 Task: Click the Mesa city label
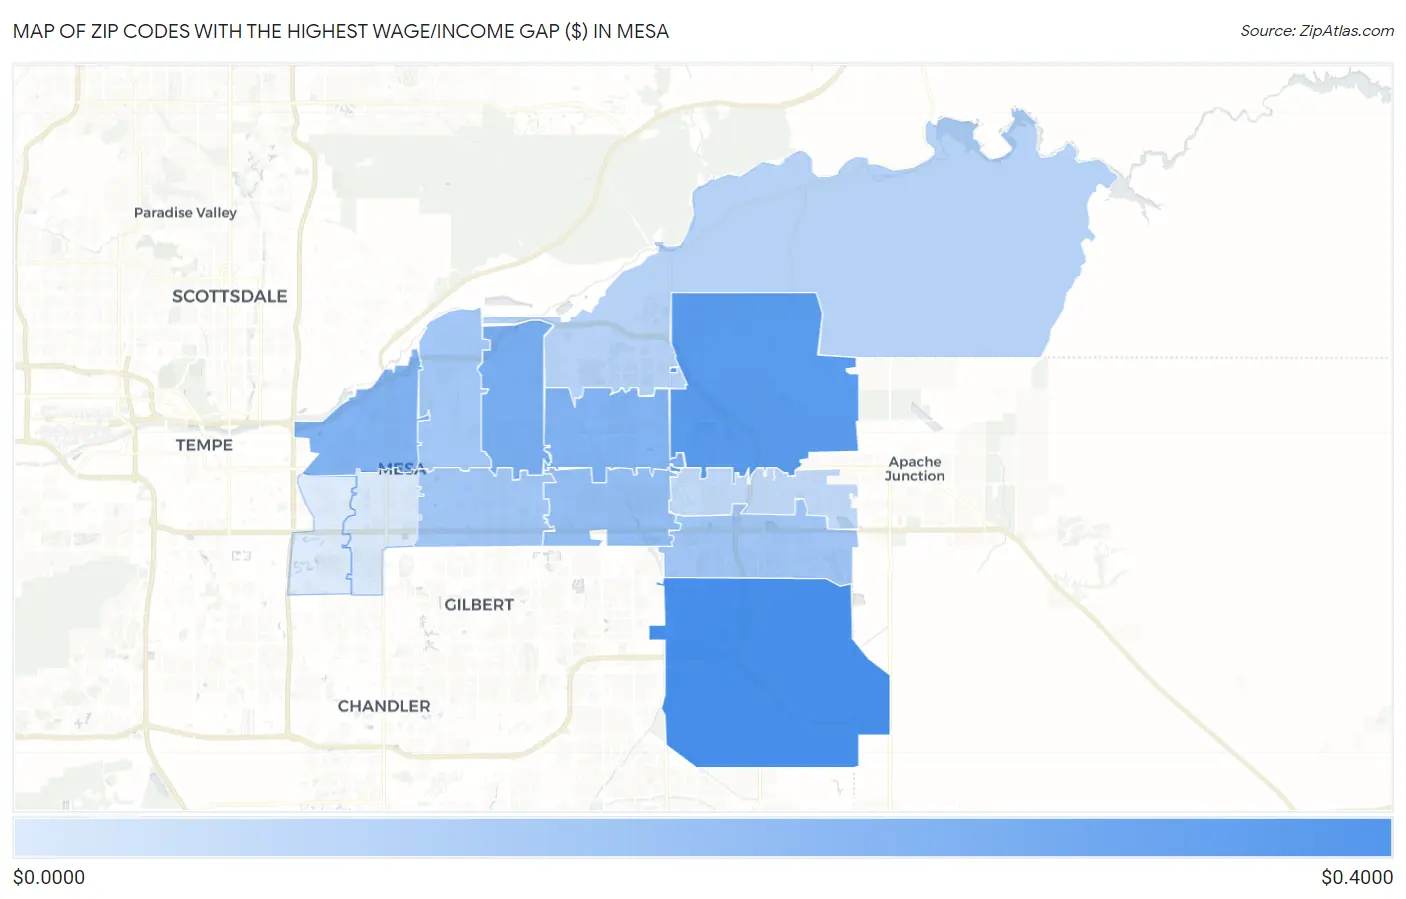click(x=402, y=468)
